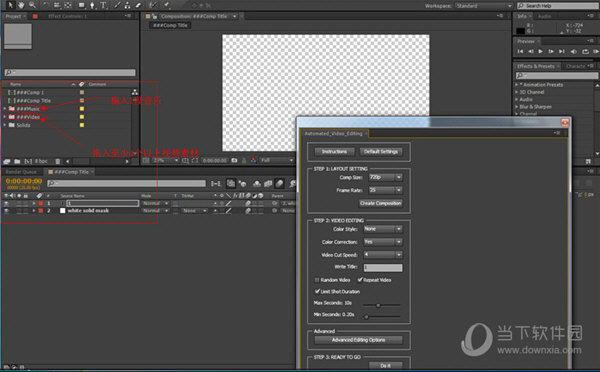
Task: Select ###Comp 1 in Project panel
Action: 30,92
